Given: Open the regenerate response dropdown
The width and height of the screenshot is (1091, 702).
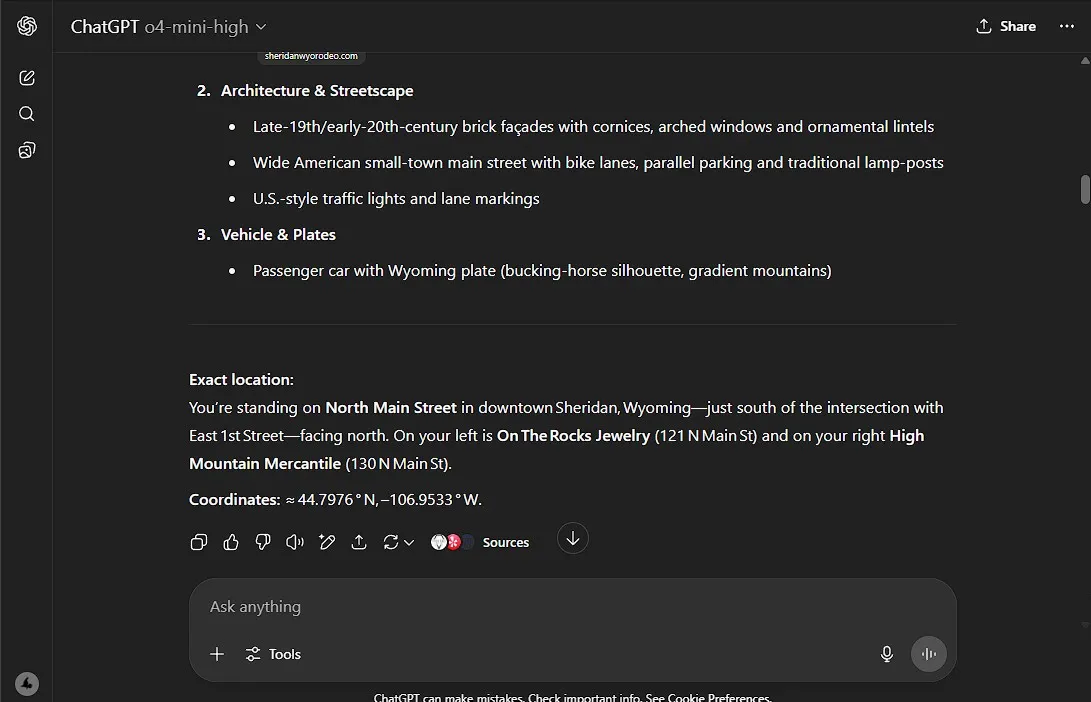Looking at the screenshot, I should pos(398,542).
